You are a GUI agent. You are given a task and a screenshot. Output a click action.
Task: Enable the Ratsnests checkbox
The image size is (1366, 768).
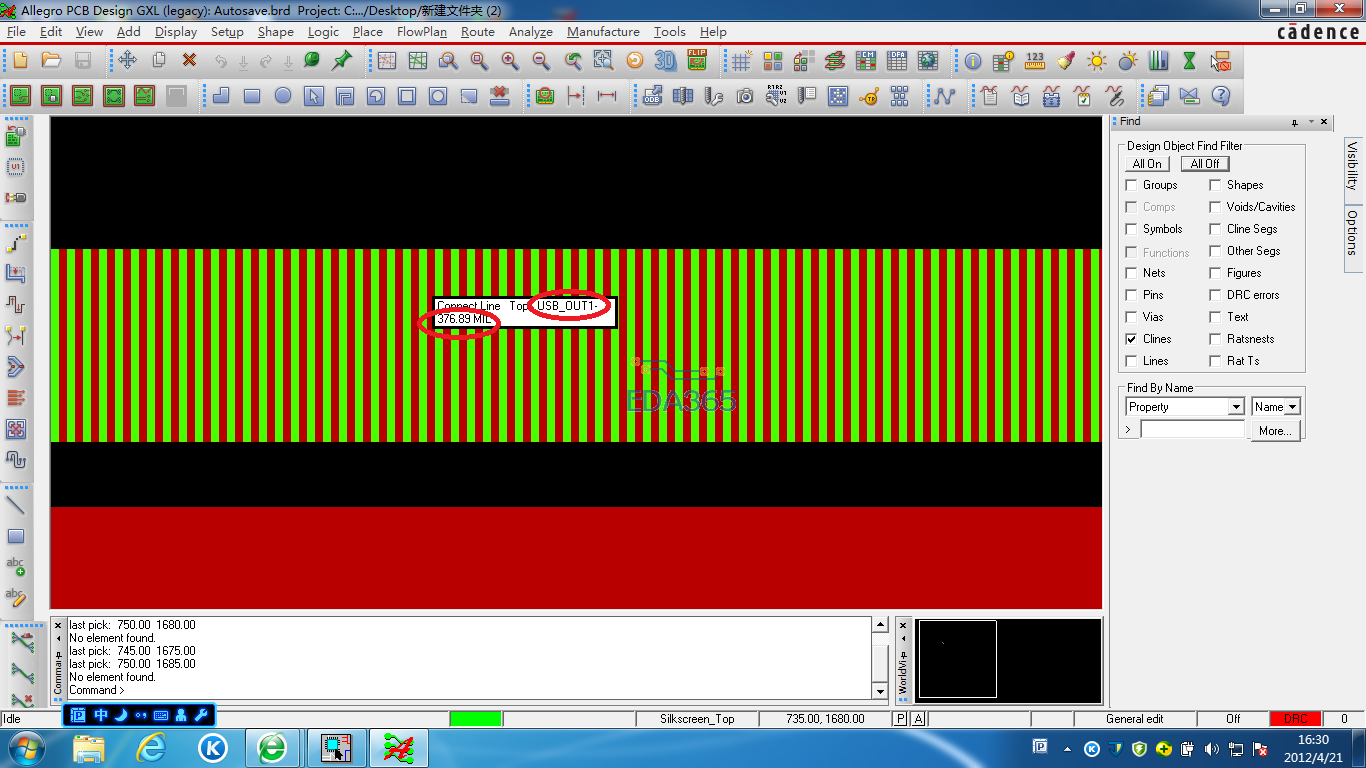(x=1215, y=339)
